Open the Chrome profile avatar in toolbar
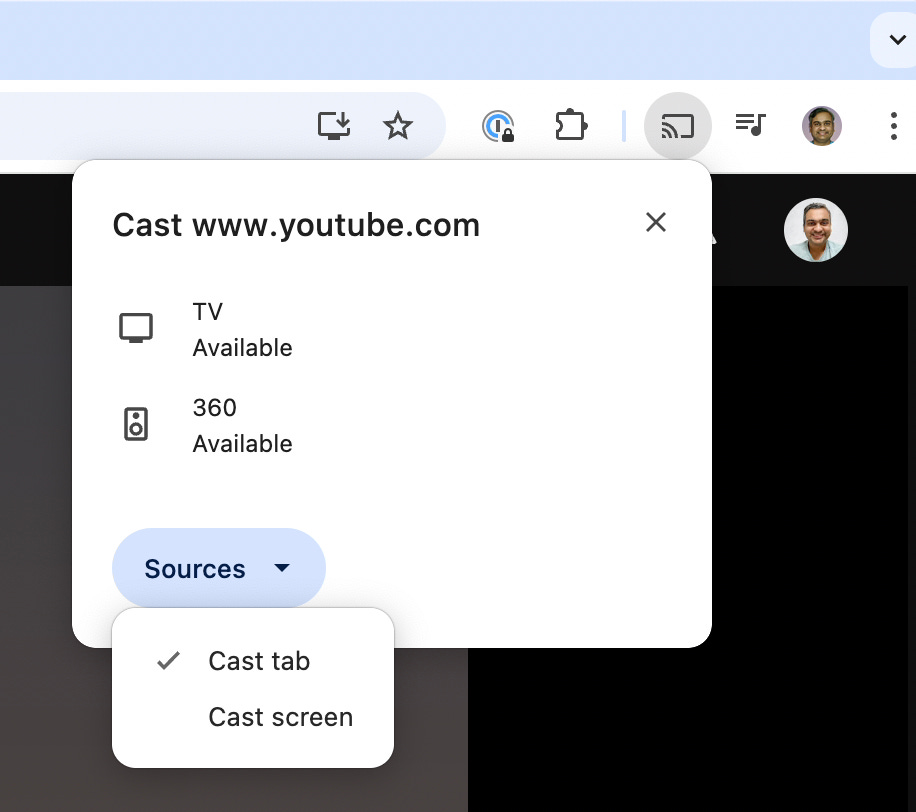Image resolution: width=916 pixels, height=812 pixels. click(822, 126)
